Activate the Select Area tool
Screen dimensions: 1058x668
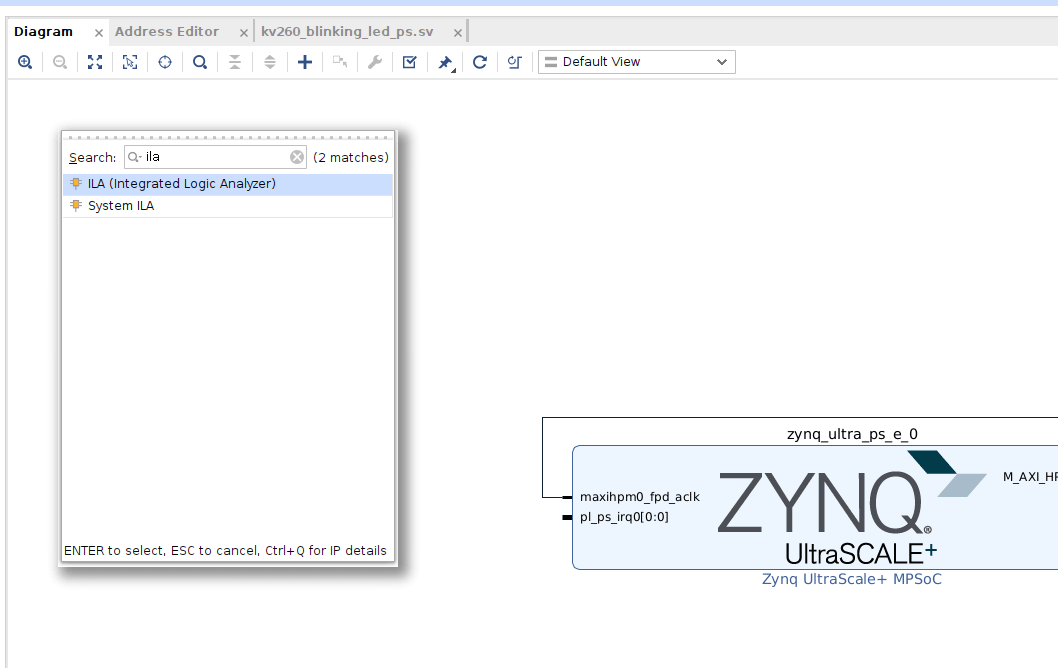point(130,62)
